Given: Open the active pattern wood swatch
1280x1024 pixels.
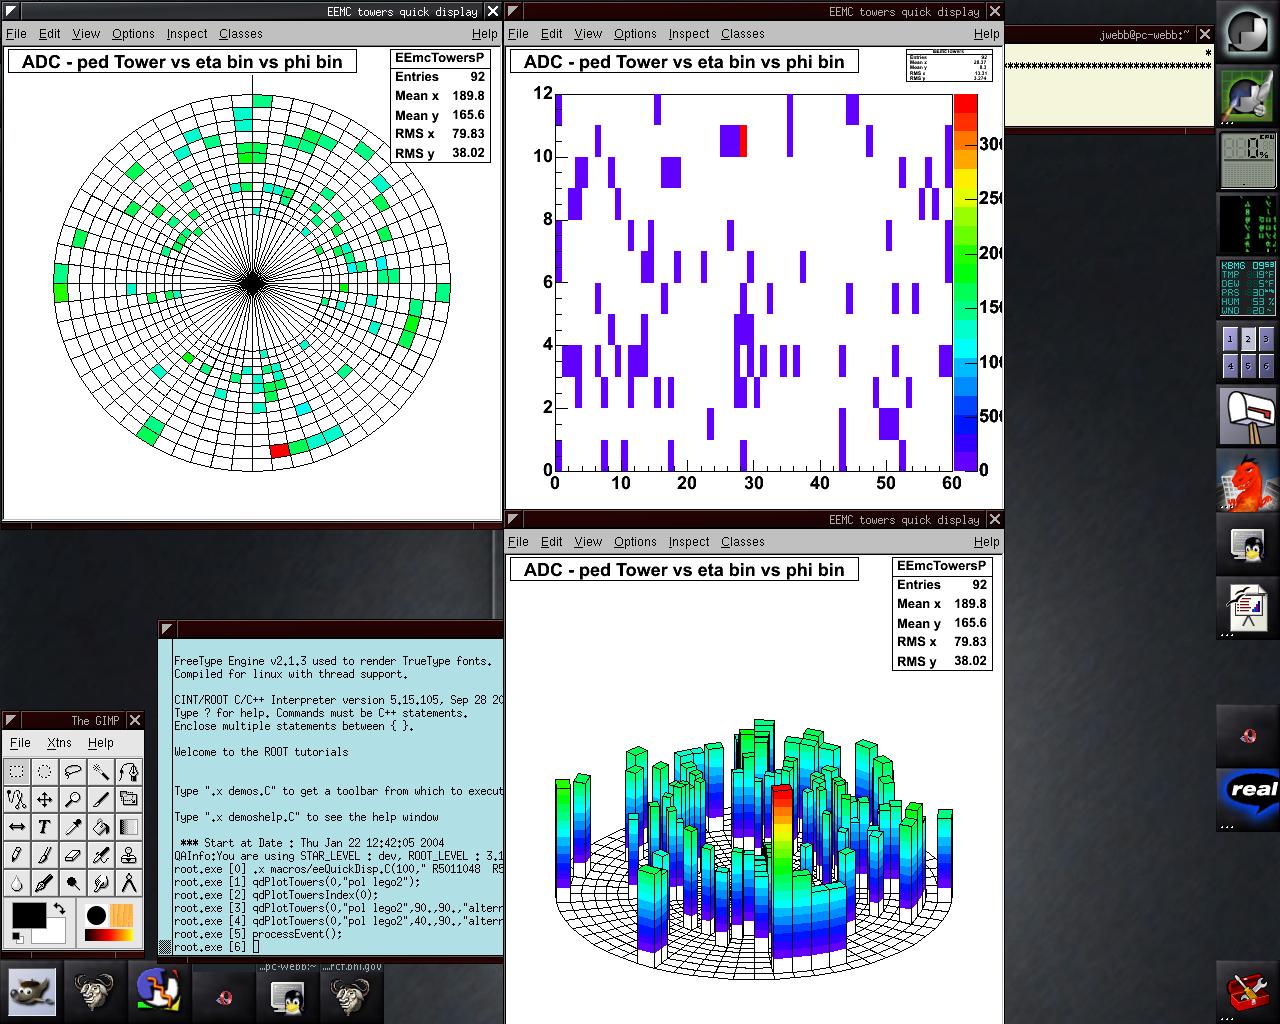Looking at the screenshot, I should click(122, 915).
